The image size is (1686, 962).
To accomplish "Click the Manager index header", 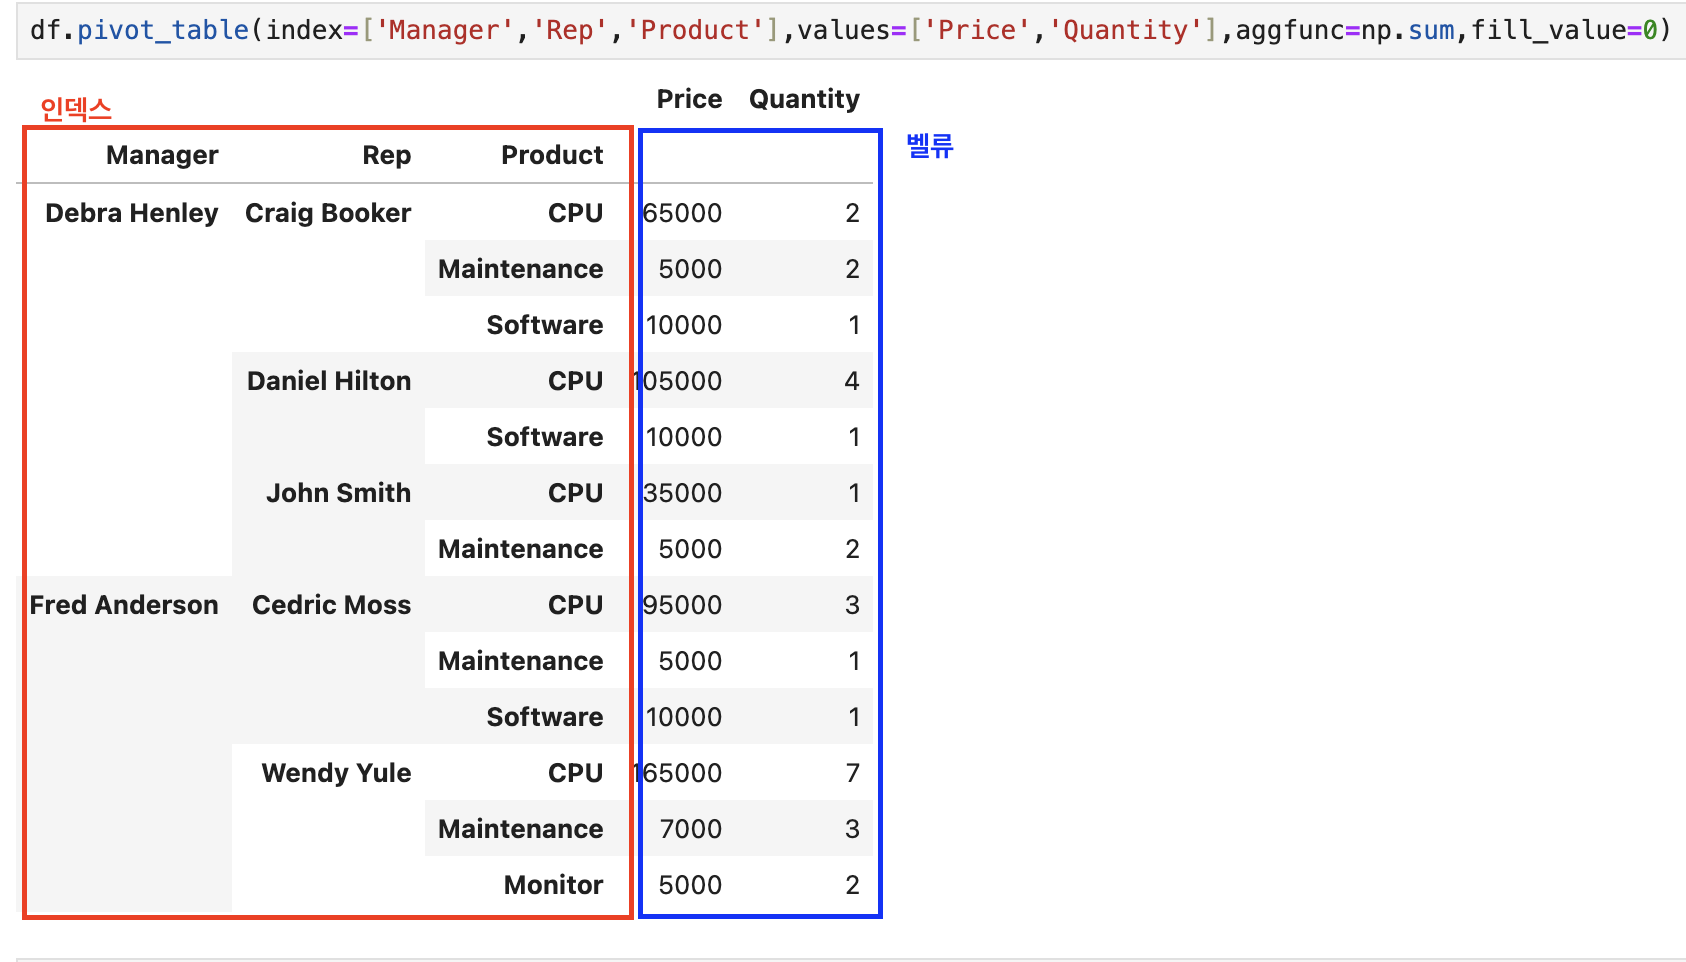I will coord(162,155).
